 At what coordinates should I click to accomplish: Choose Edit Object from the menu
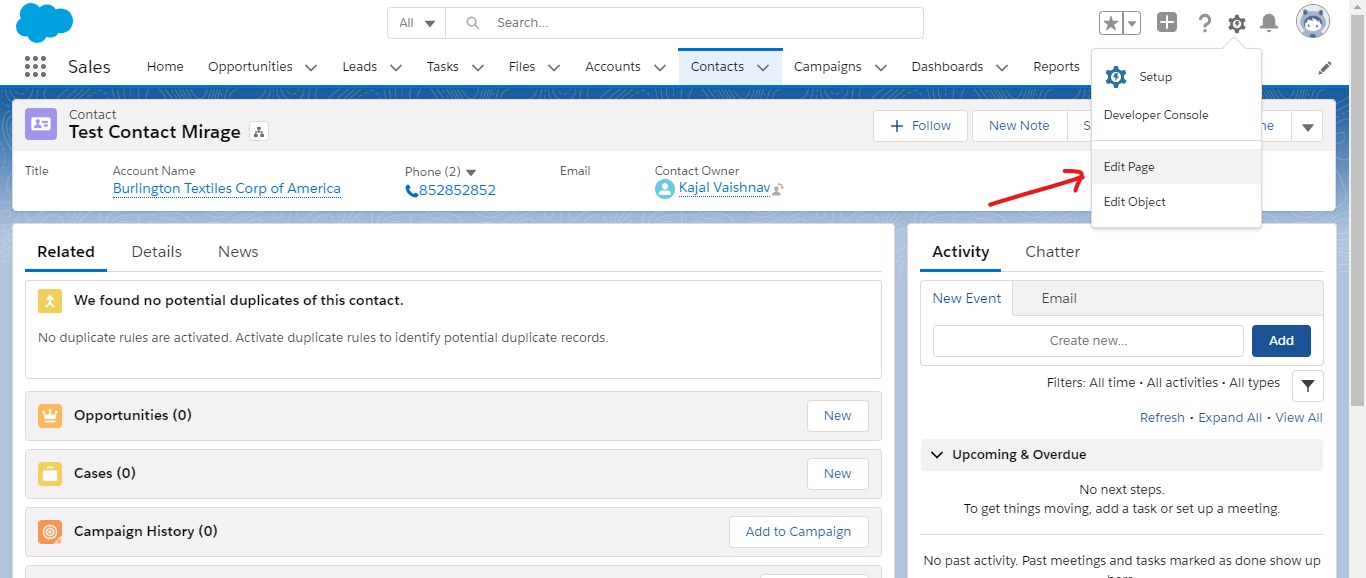(x=1176, y=202)
